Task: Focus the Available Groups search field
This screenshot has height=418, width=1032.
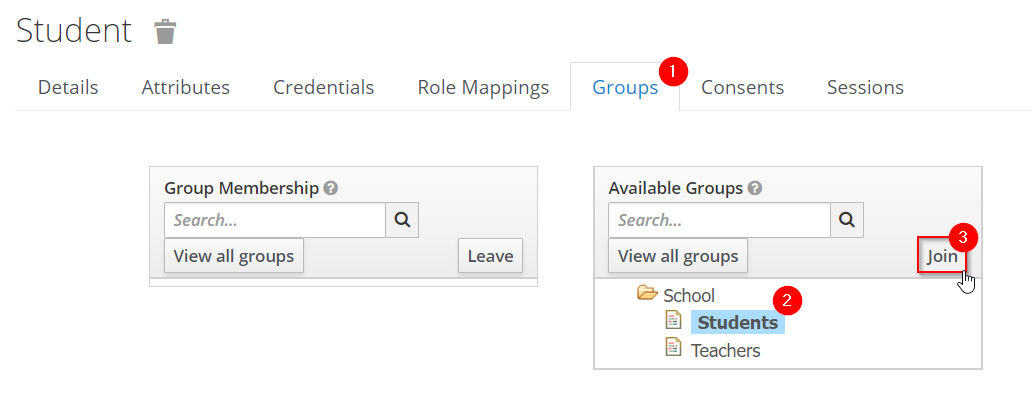Action: 719,220
